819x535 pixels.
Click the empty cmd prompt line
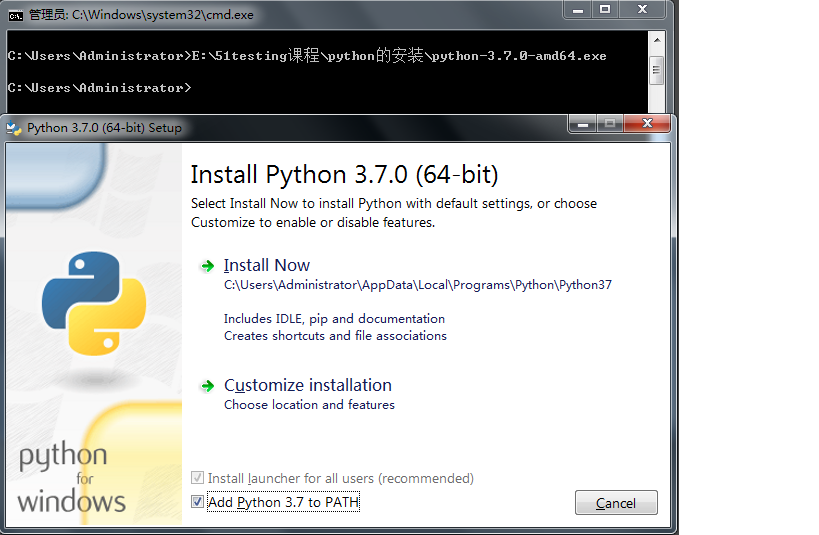tap(99, 88)
